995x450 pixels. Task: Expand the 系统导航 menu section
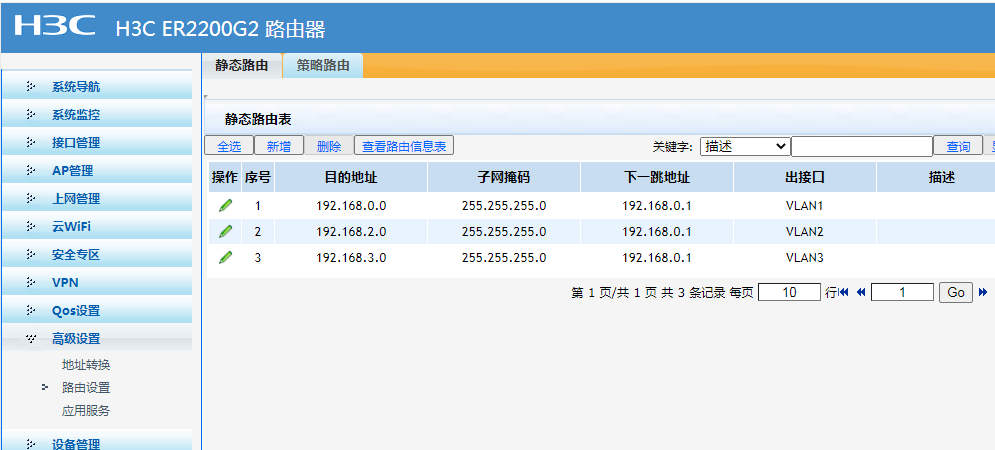tap(97, 87)
